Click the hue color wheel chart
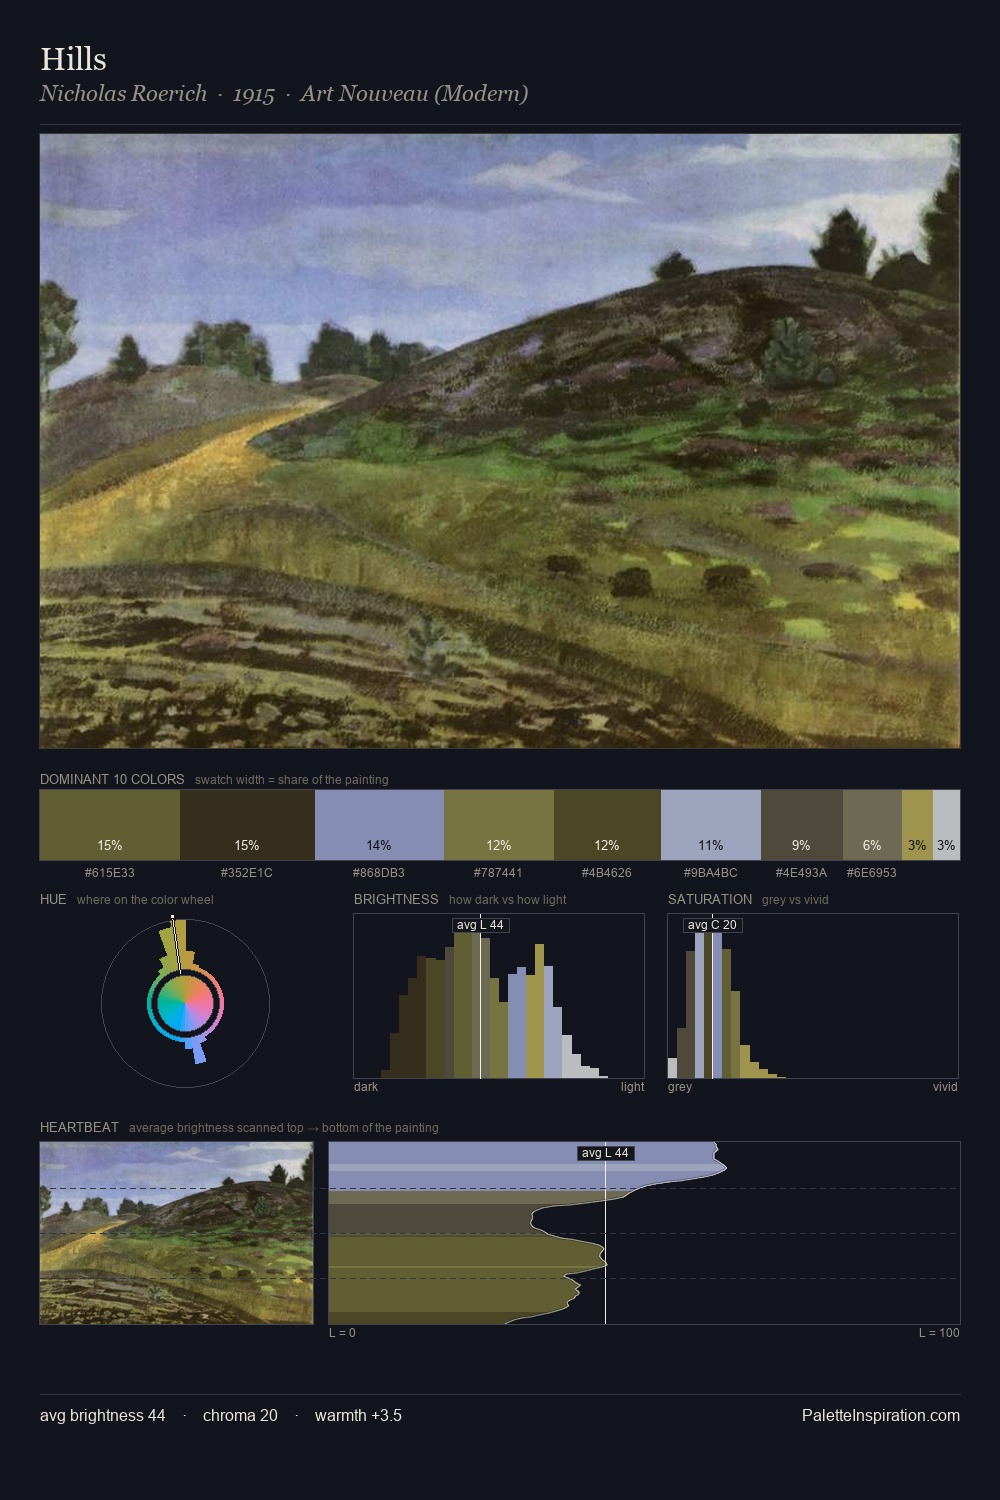Screen dimensions: 1000x1500 (x=185, y=1002)
